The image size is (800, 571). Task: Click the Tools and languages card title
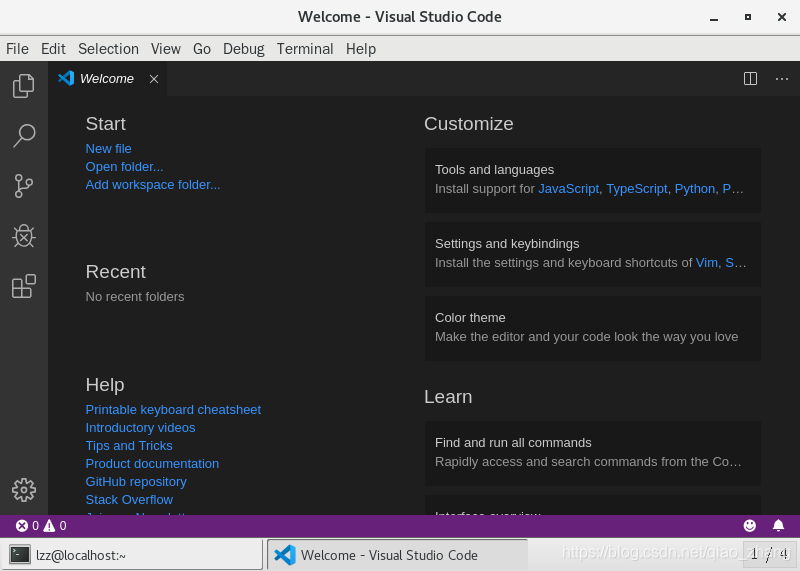tap(494, 169)
